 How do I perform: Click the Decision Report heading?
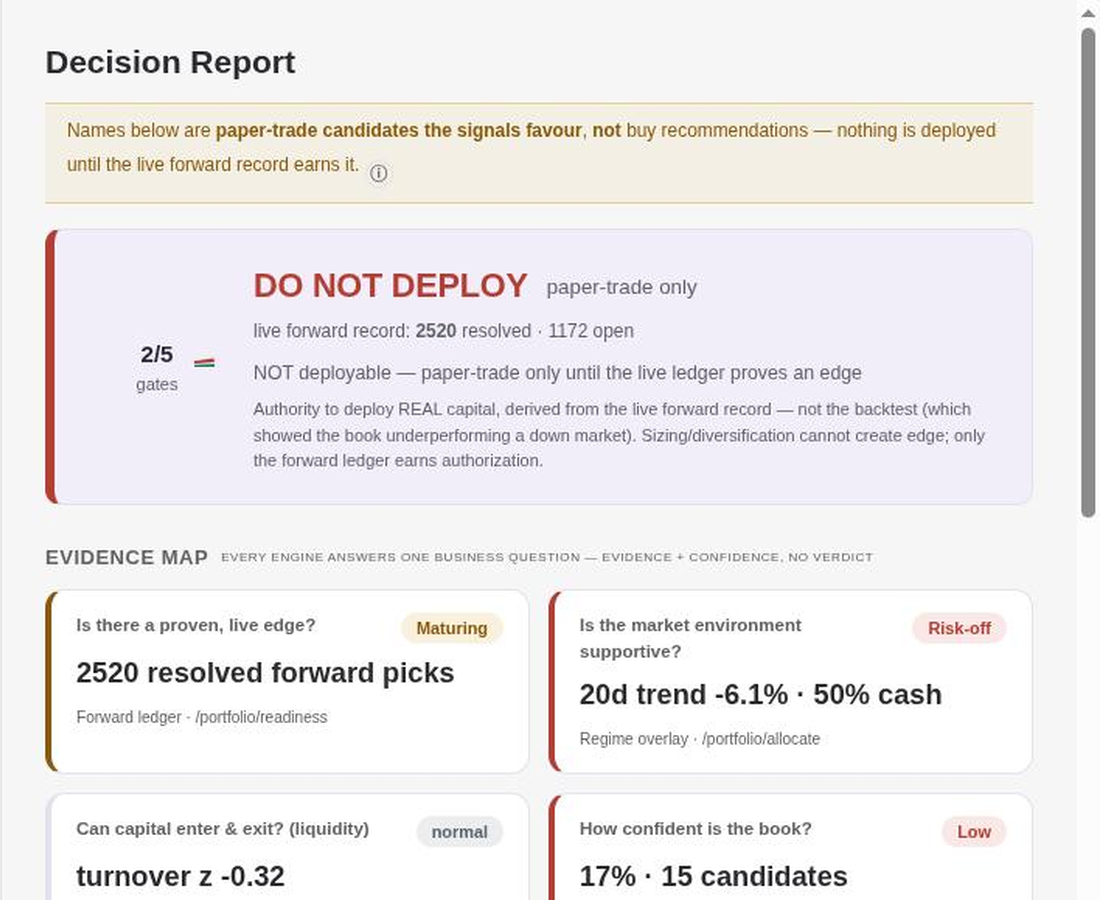pos(170,62)
